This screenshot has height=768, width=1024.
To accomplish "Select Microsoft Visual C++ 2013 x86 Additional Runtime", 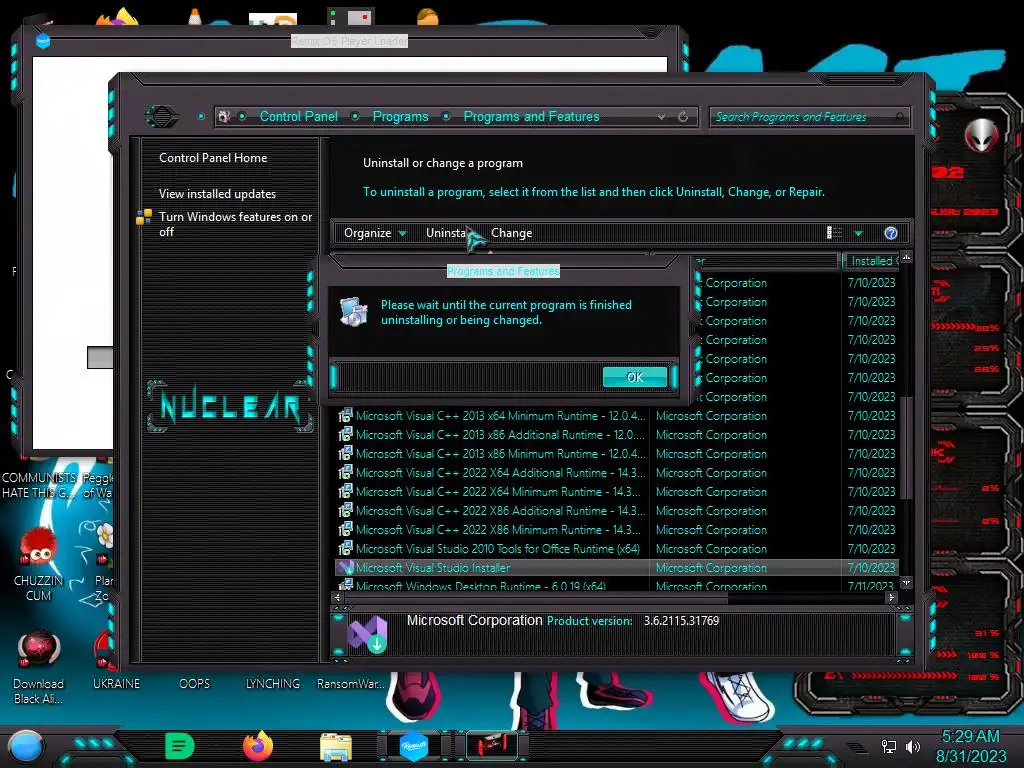I will [x=500, y=434].
